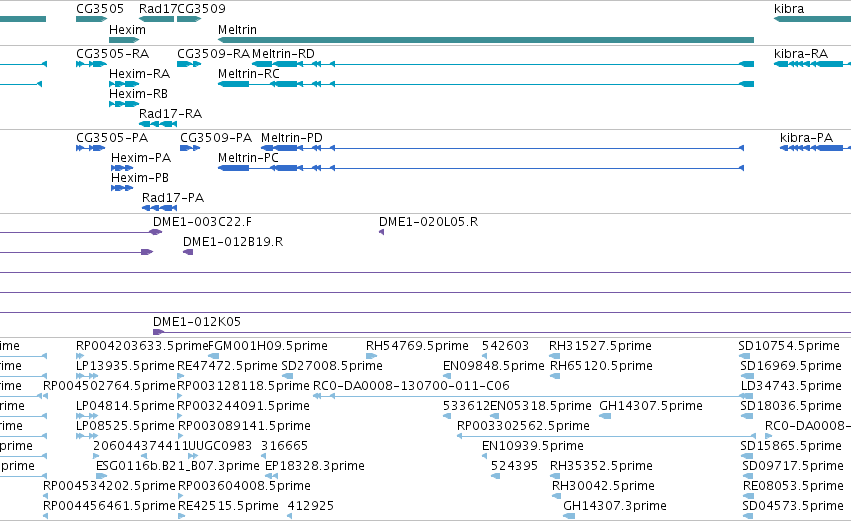Click EST EN05318.5prime
The height and width of the screenshot is (521, 851).
coord(541,406)
